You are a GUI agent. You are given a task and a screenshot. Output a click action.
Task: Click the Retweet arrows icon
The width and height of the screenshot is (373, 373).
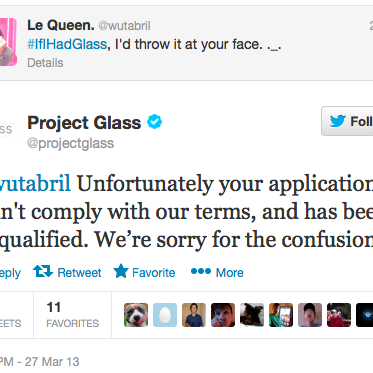tap(43, 271)
